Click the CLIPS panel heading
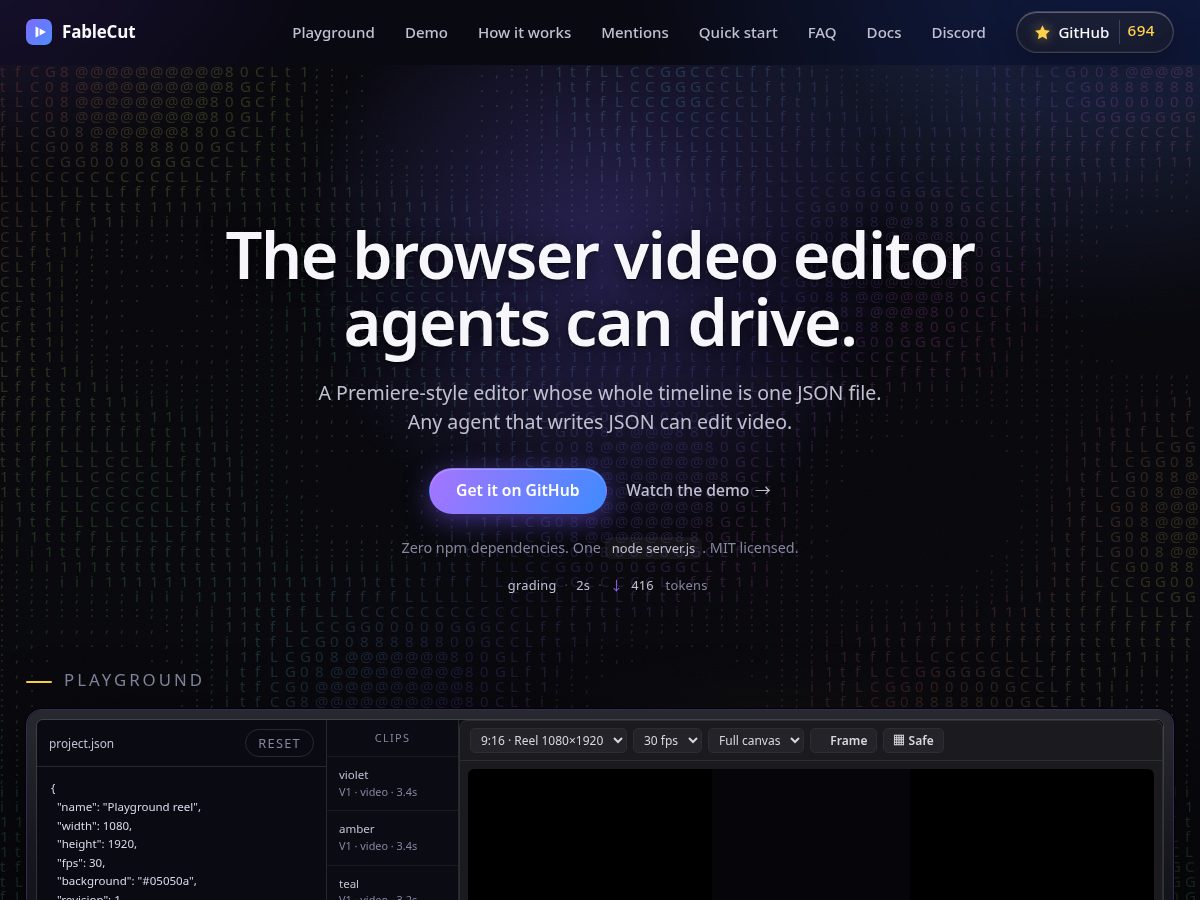This screenshot has height=900, width=1200. pyautogui.click(x=392, y=738)
